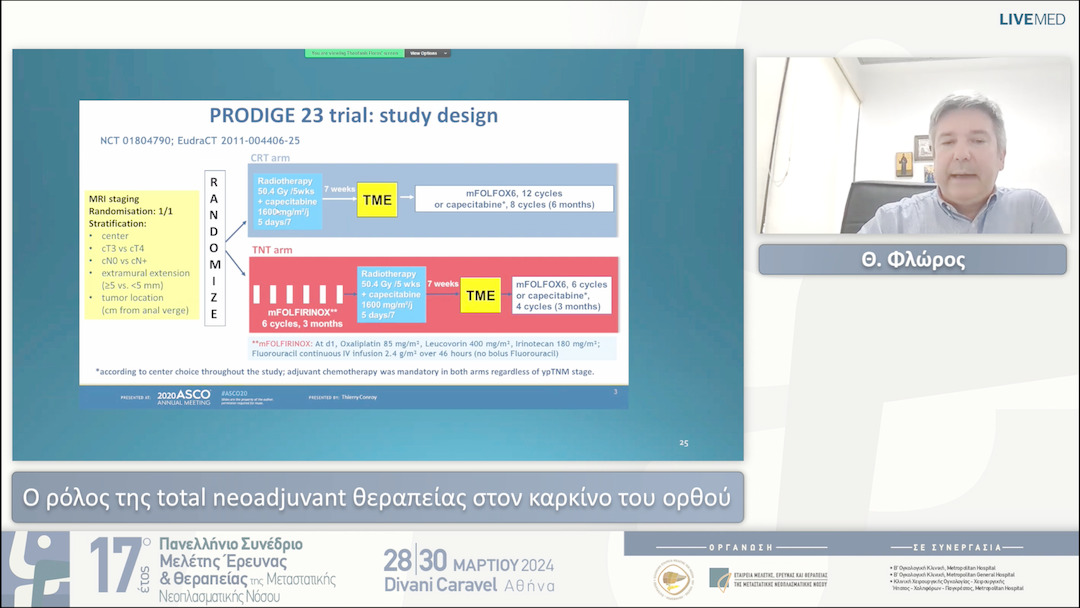Click the 2020 ASCO Annual Meeting logo

184,397
